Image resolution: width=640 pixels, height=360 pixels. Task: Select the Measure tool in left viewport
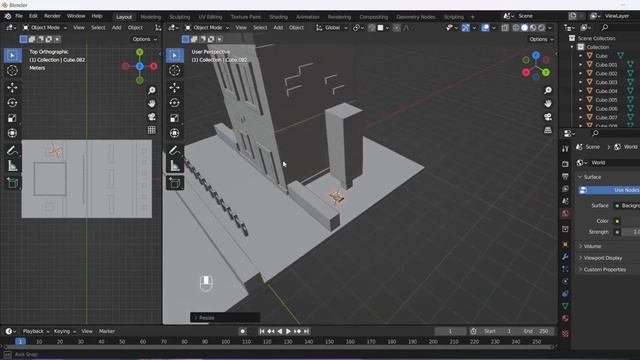point(12,166)
